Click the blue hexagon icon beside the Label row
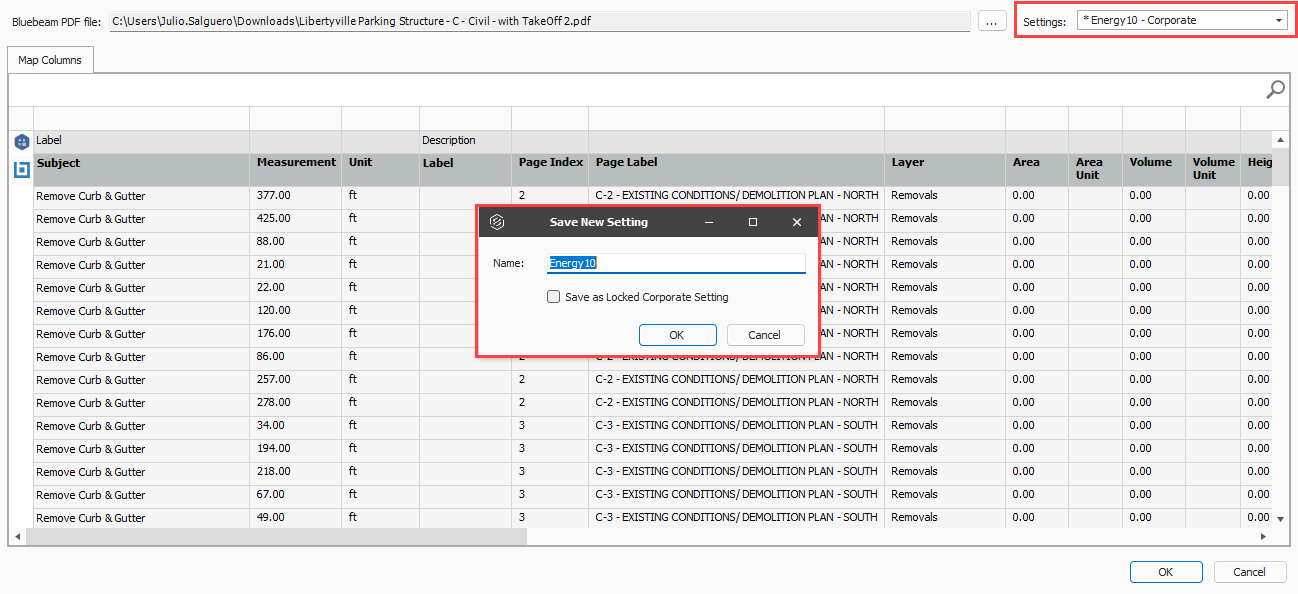 click(21, 142)
